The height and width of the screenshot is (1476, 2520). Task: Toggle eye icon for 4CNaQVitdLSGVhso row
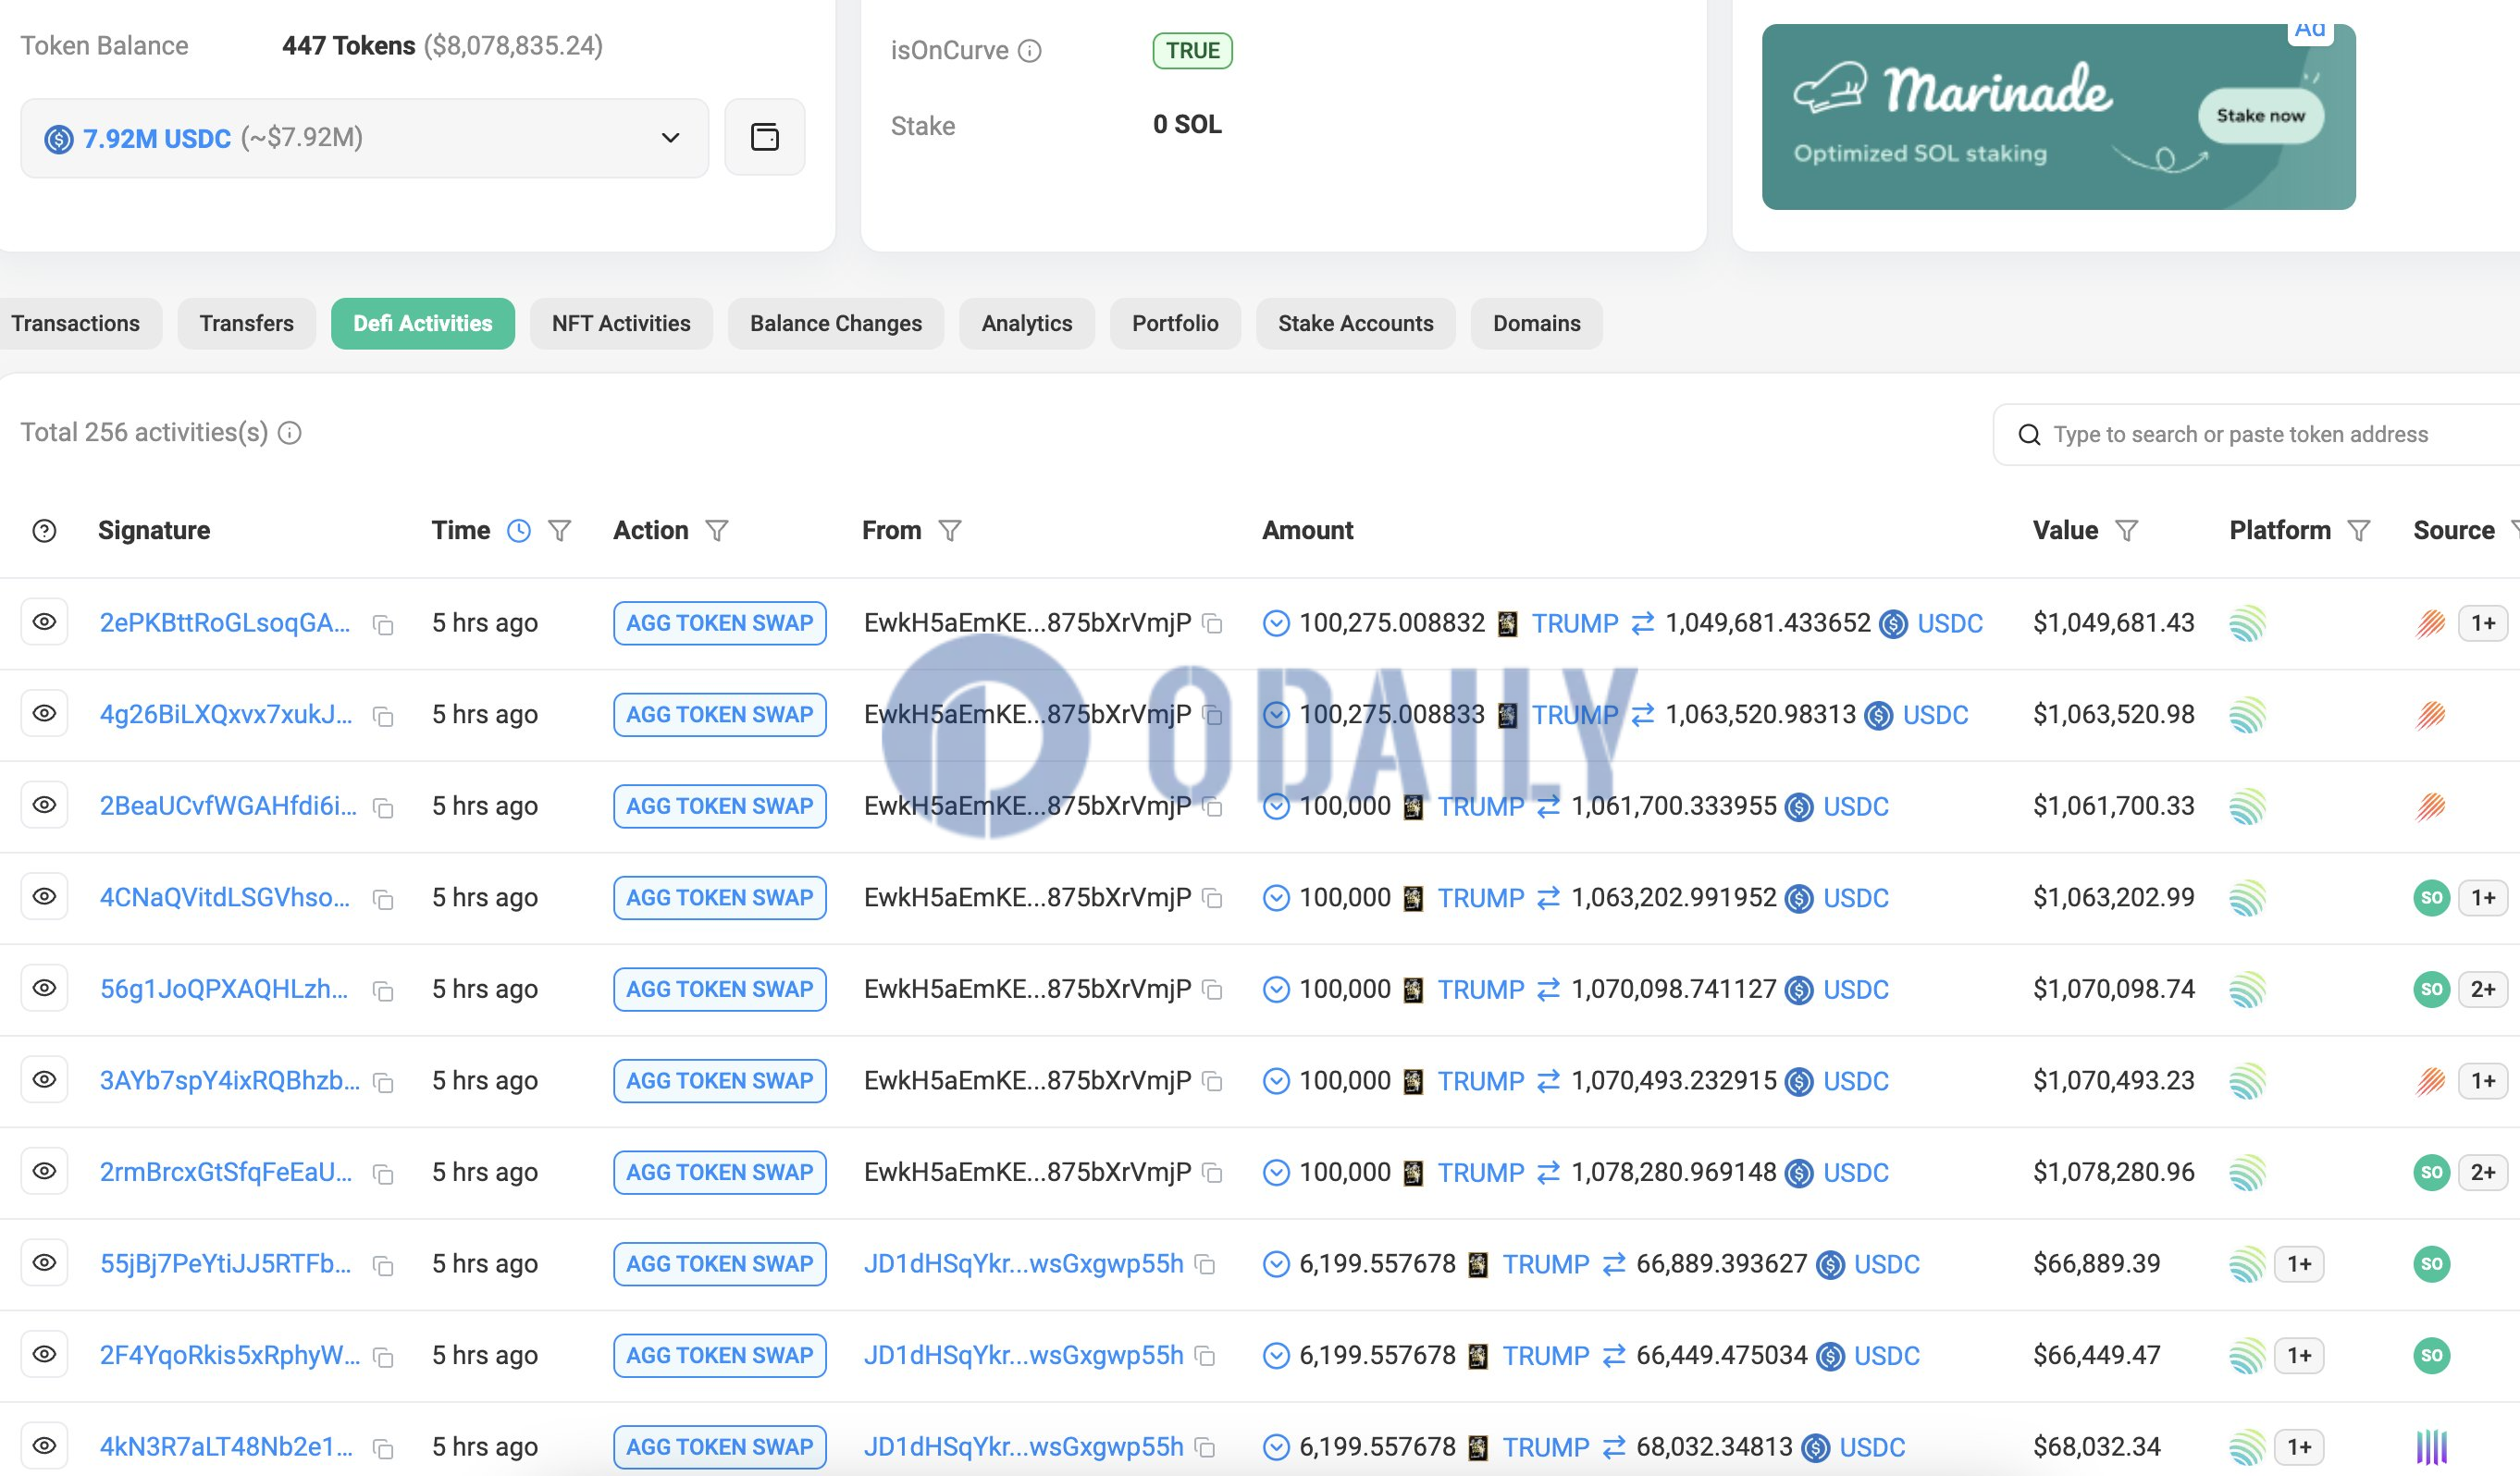pyautogui.click(x=44, y=897)
